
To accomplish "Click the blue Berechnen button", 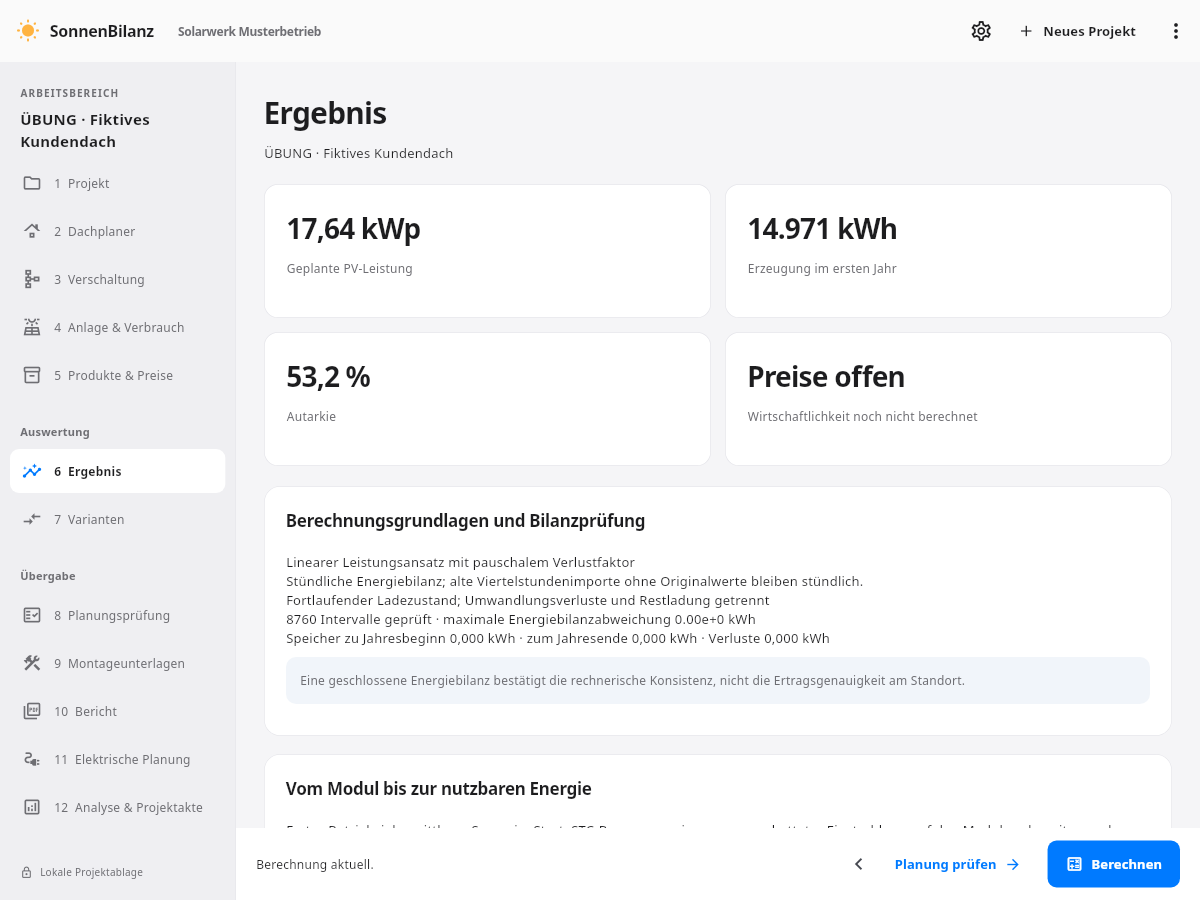I will 1114,864.
